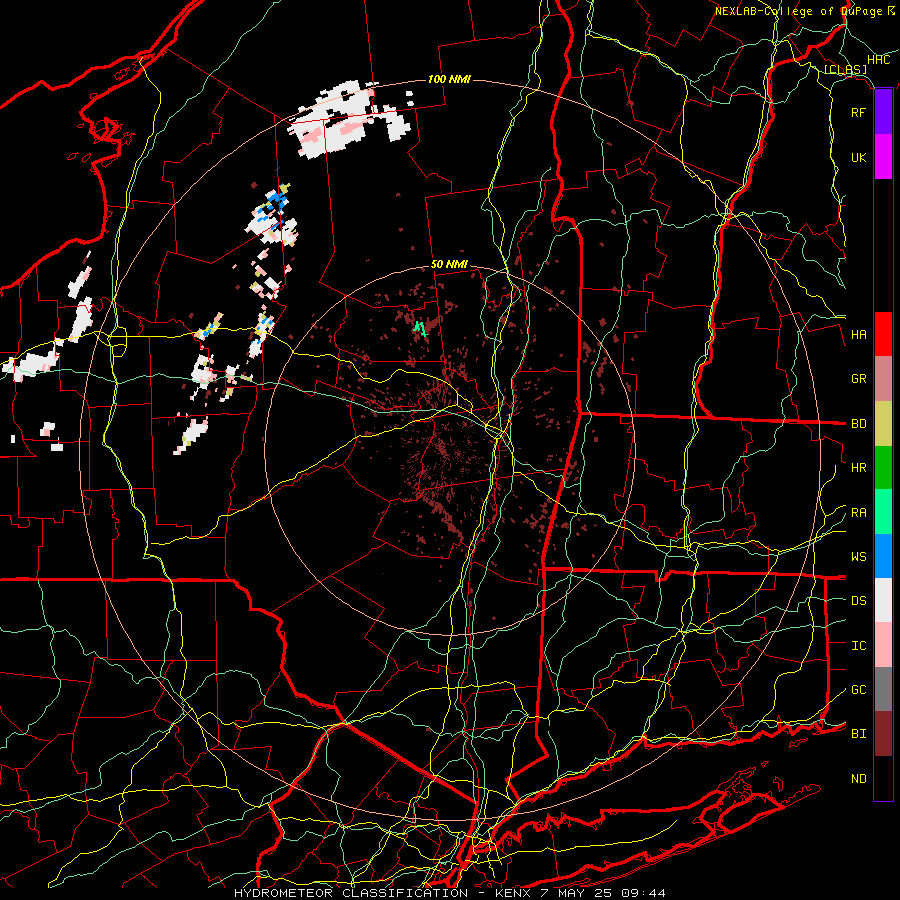The height and width of the screenshot is (900, 900).
Task: Click the "[CLAS]" units label
Action: [845, 70]
